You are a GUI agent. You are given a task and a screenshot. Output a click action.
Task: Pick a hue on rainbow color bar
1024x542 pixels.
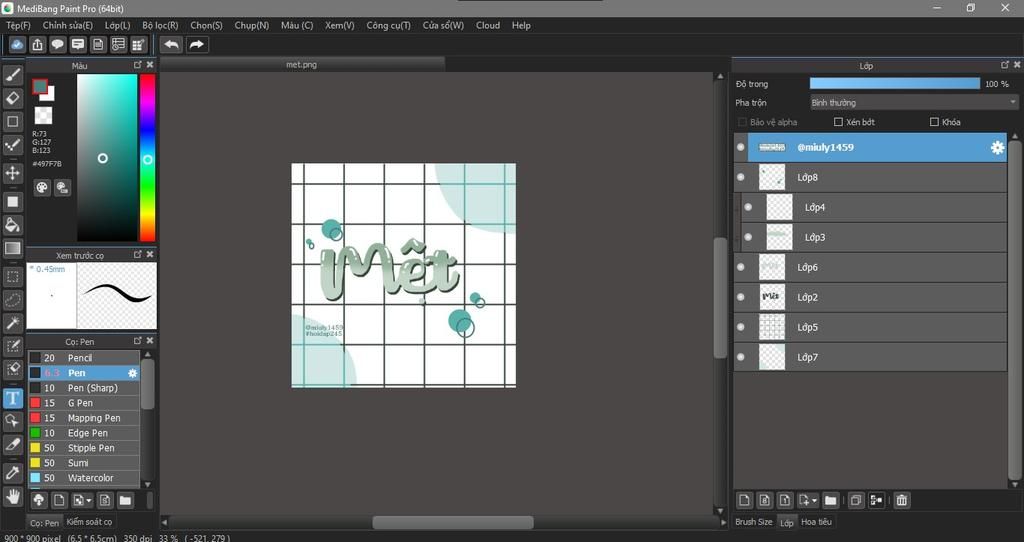(x=148, y=157)
